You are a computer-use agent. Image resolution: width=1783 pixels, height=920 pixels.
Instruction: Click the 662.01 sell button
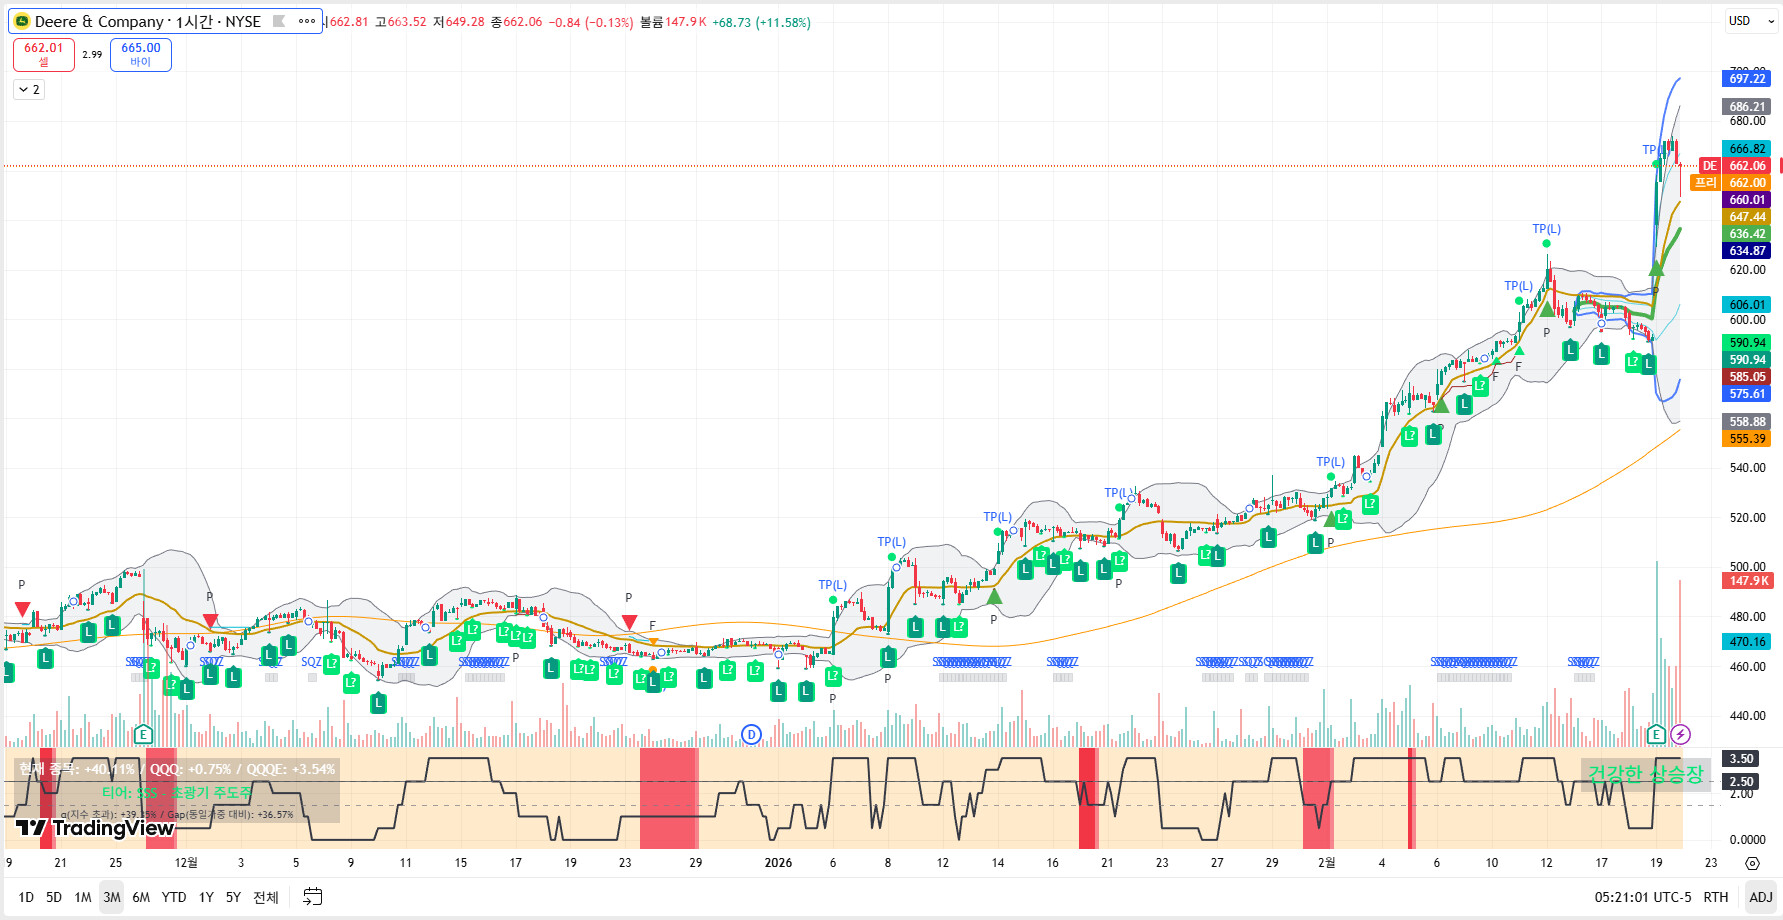pos(44,54)
